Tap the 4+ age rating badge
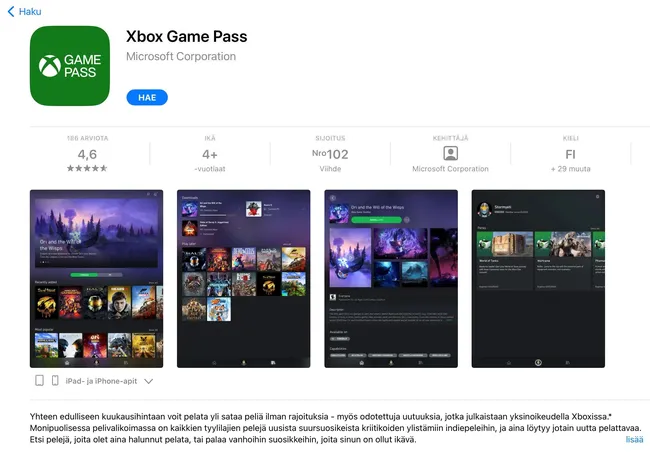Image resolution: width=650 pixels, height=455 pixels. click(x=210, y=155)
